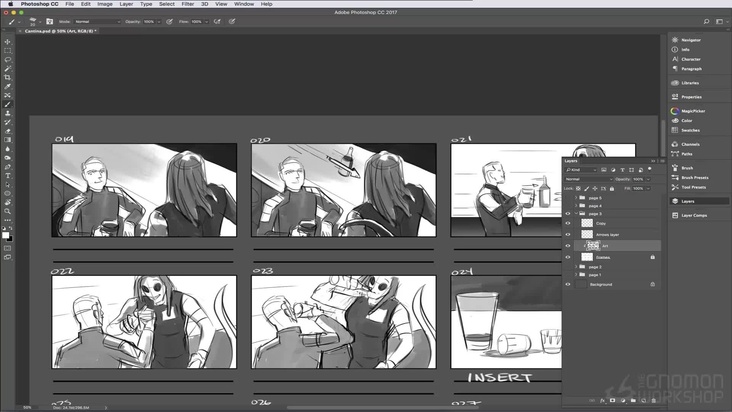
Task: Open the Window menu
Action: click(x=244, y=4)
